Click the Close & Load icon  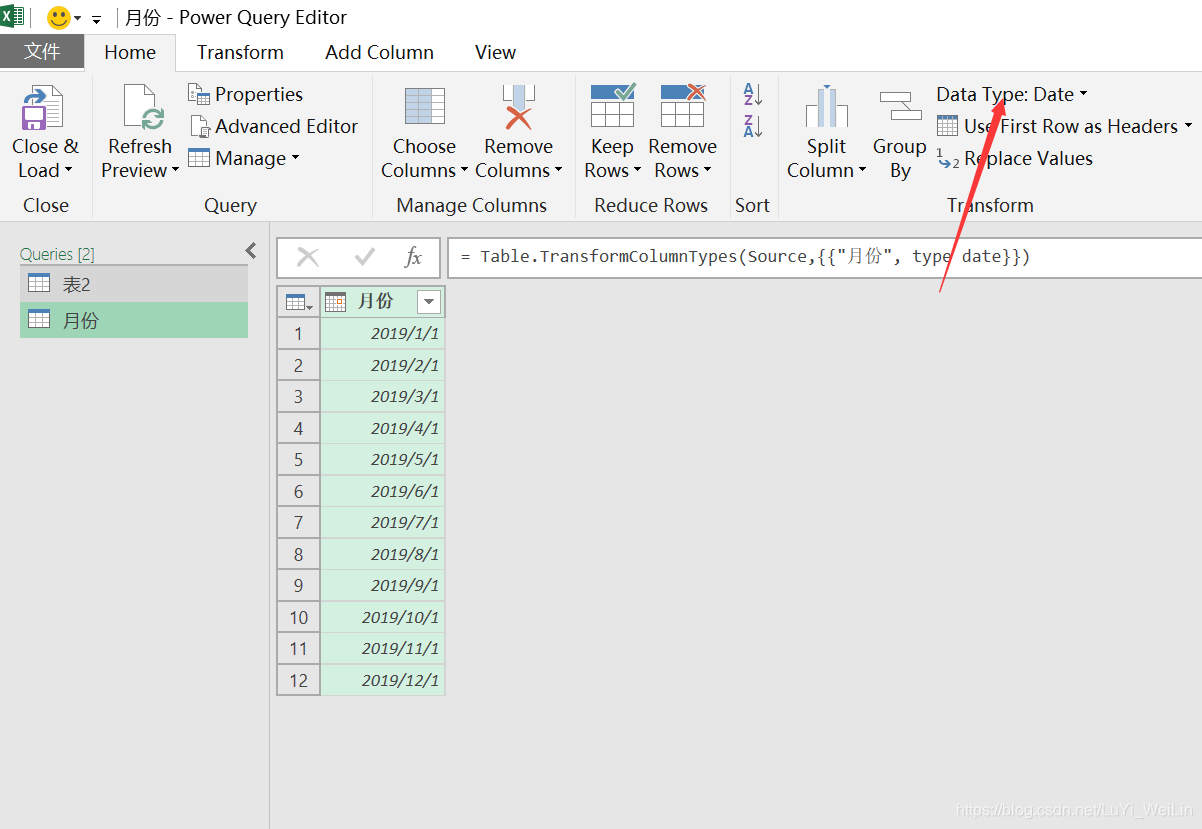42,108
